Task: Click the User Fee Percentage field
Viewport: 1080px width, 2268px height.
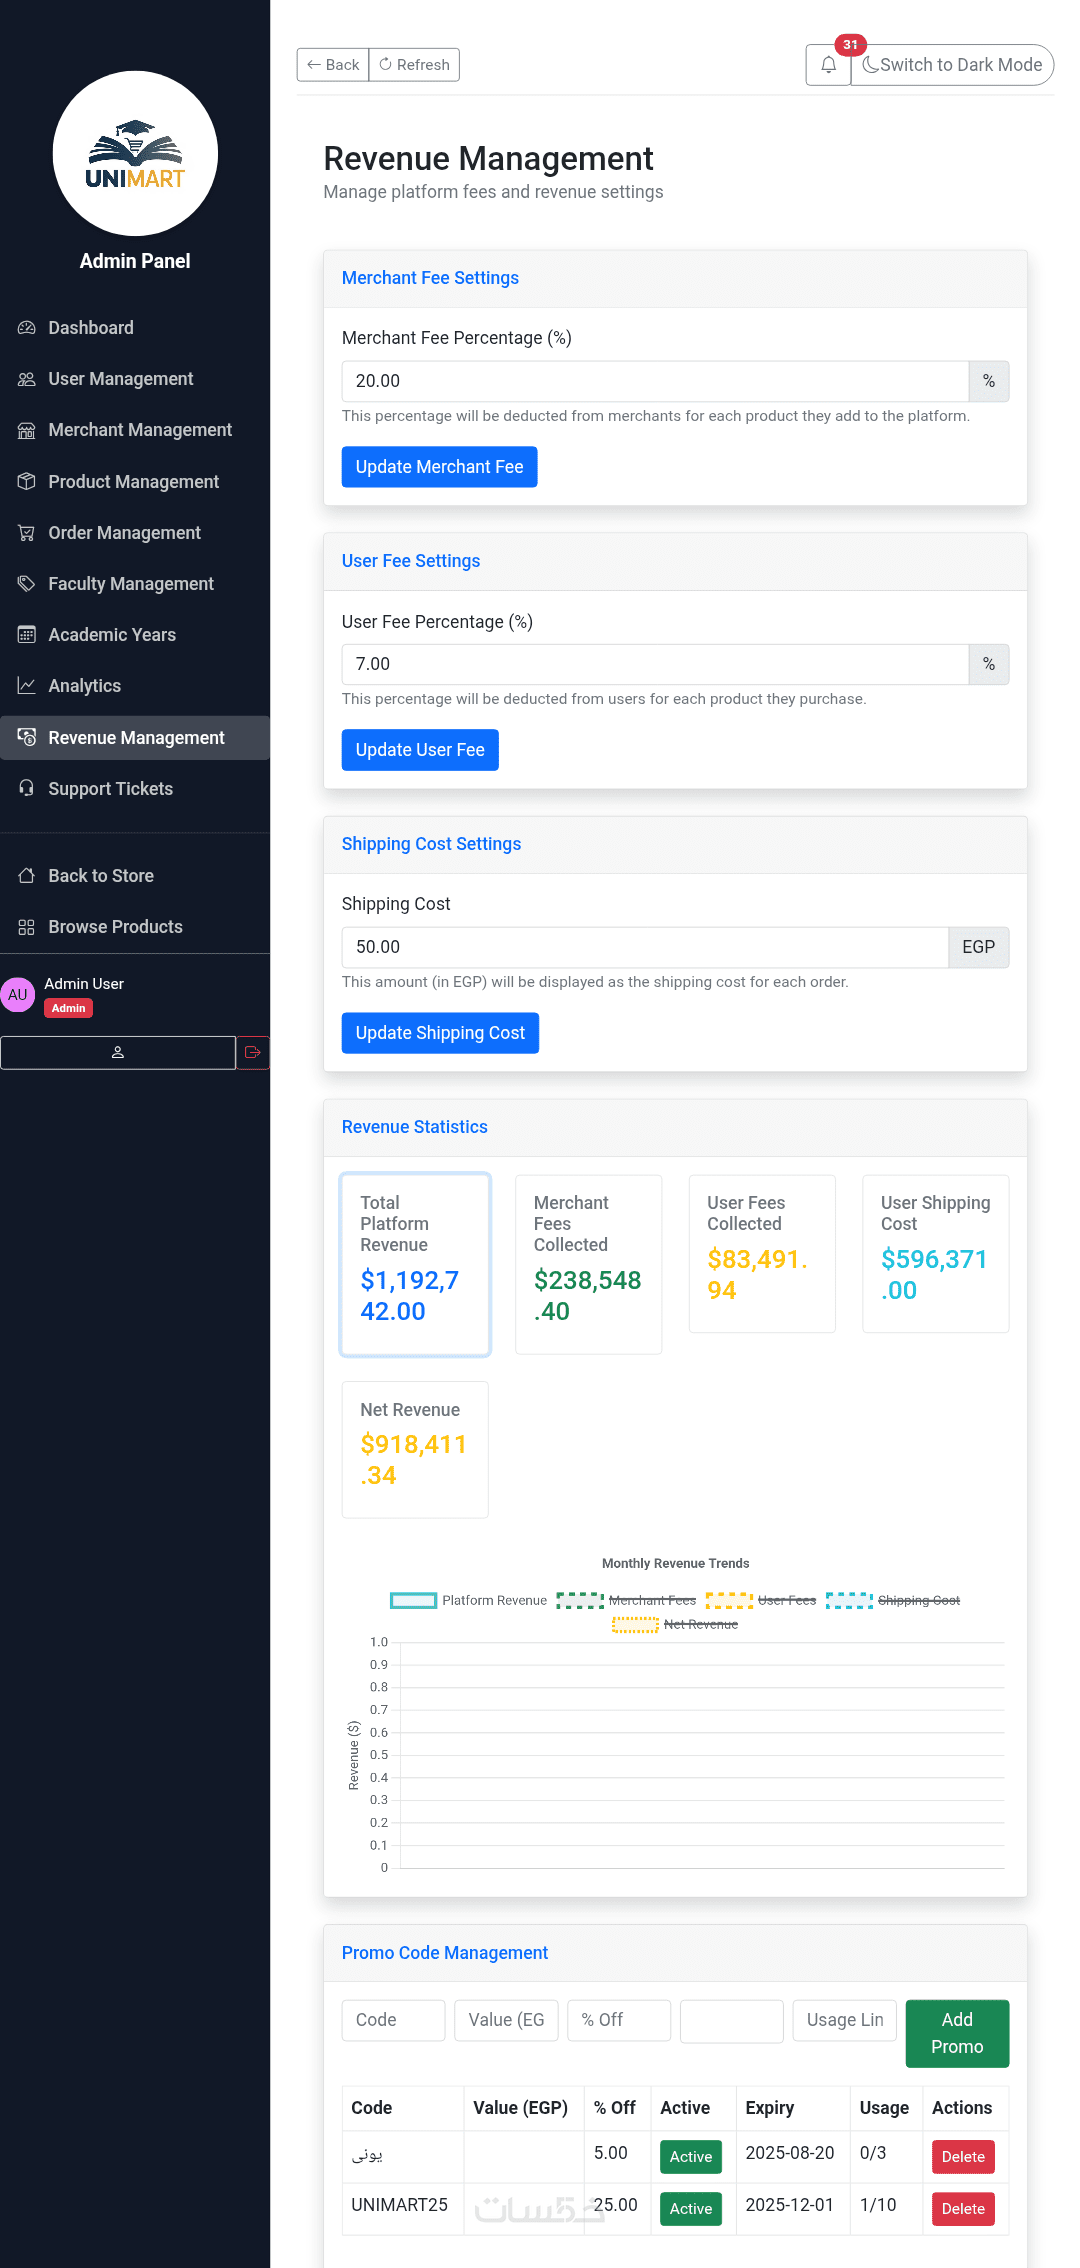Action: click(x=655, y=664)
